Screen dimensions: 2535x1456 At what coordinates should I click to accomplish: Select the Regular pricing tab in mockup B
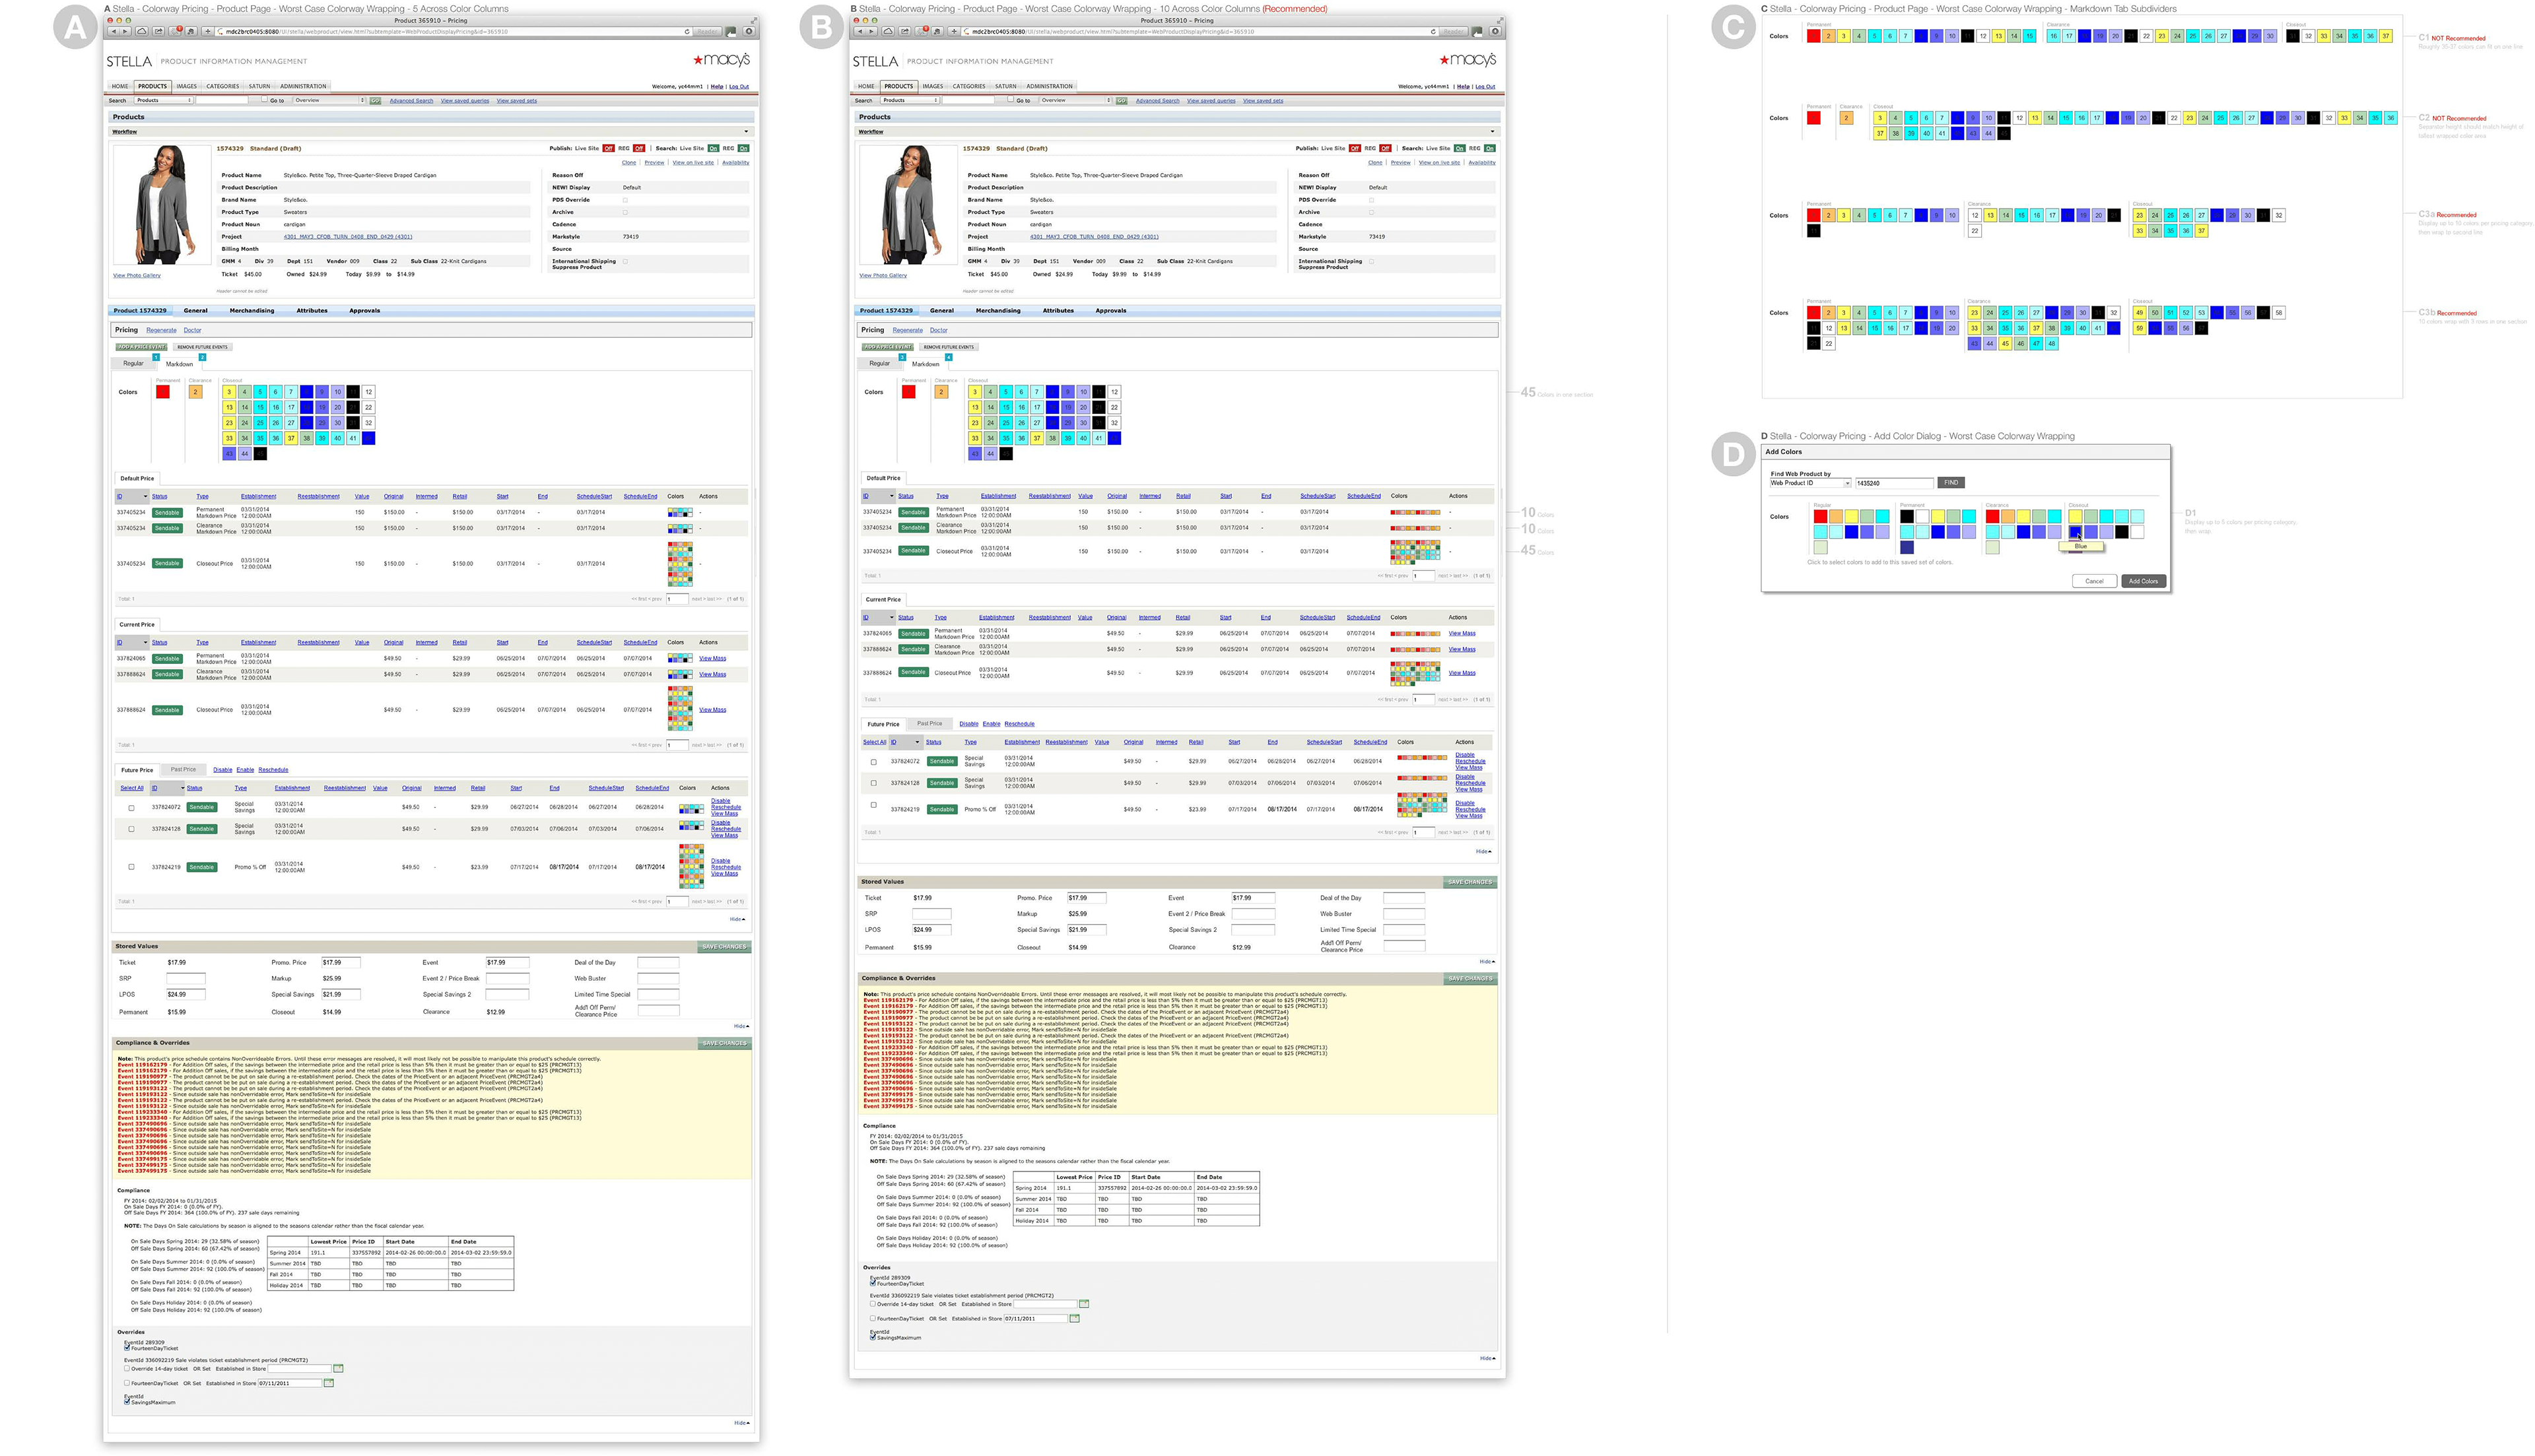coord(879,364)
